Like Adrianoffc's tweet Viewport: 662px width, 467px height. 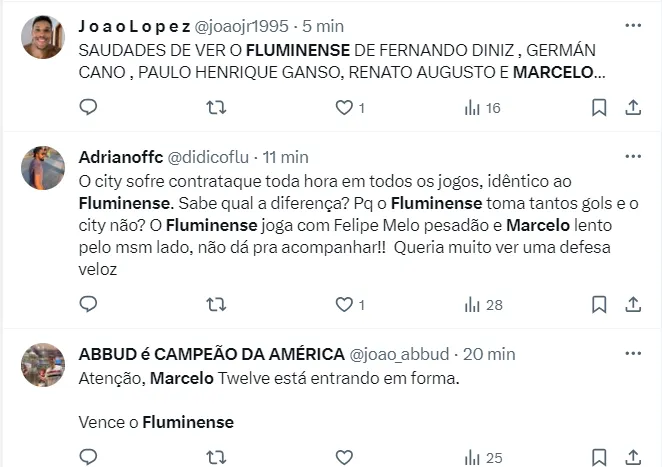[x=344, y=304]
